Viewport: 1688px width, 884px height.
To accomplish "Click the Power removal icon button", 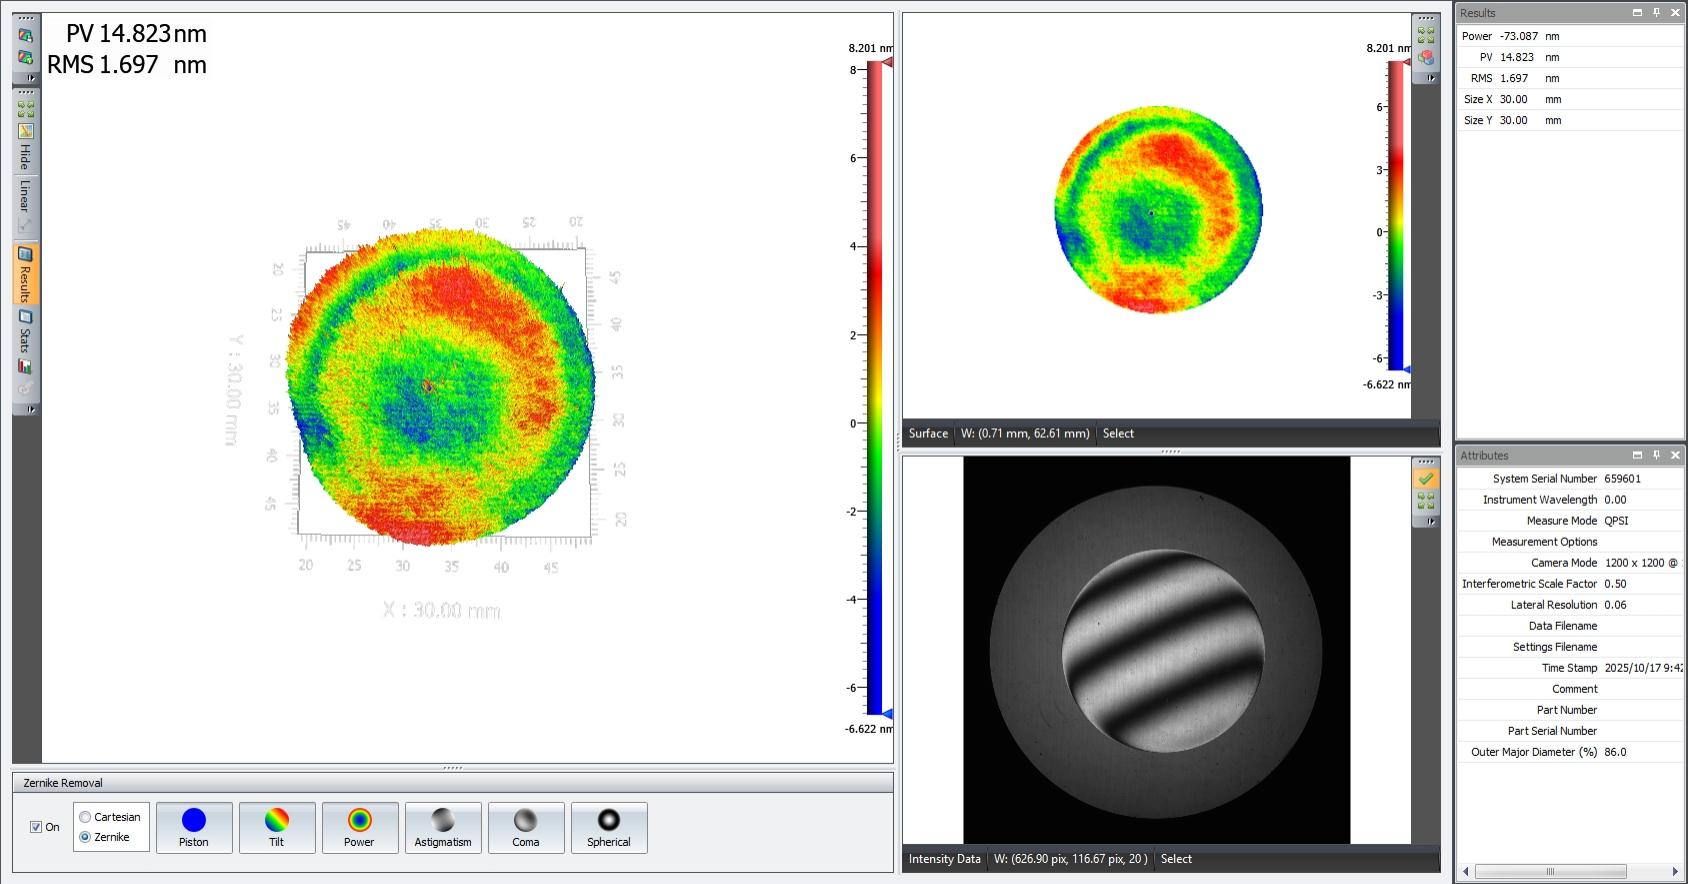I will 359,827.
